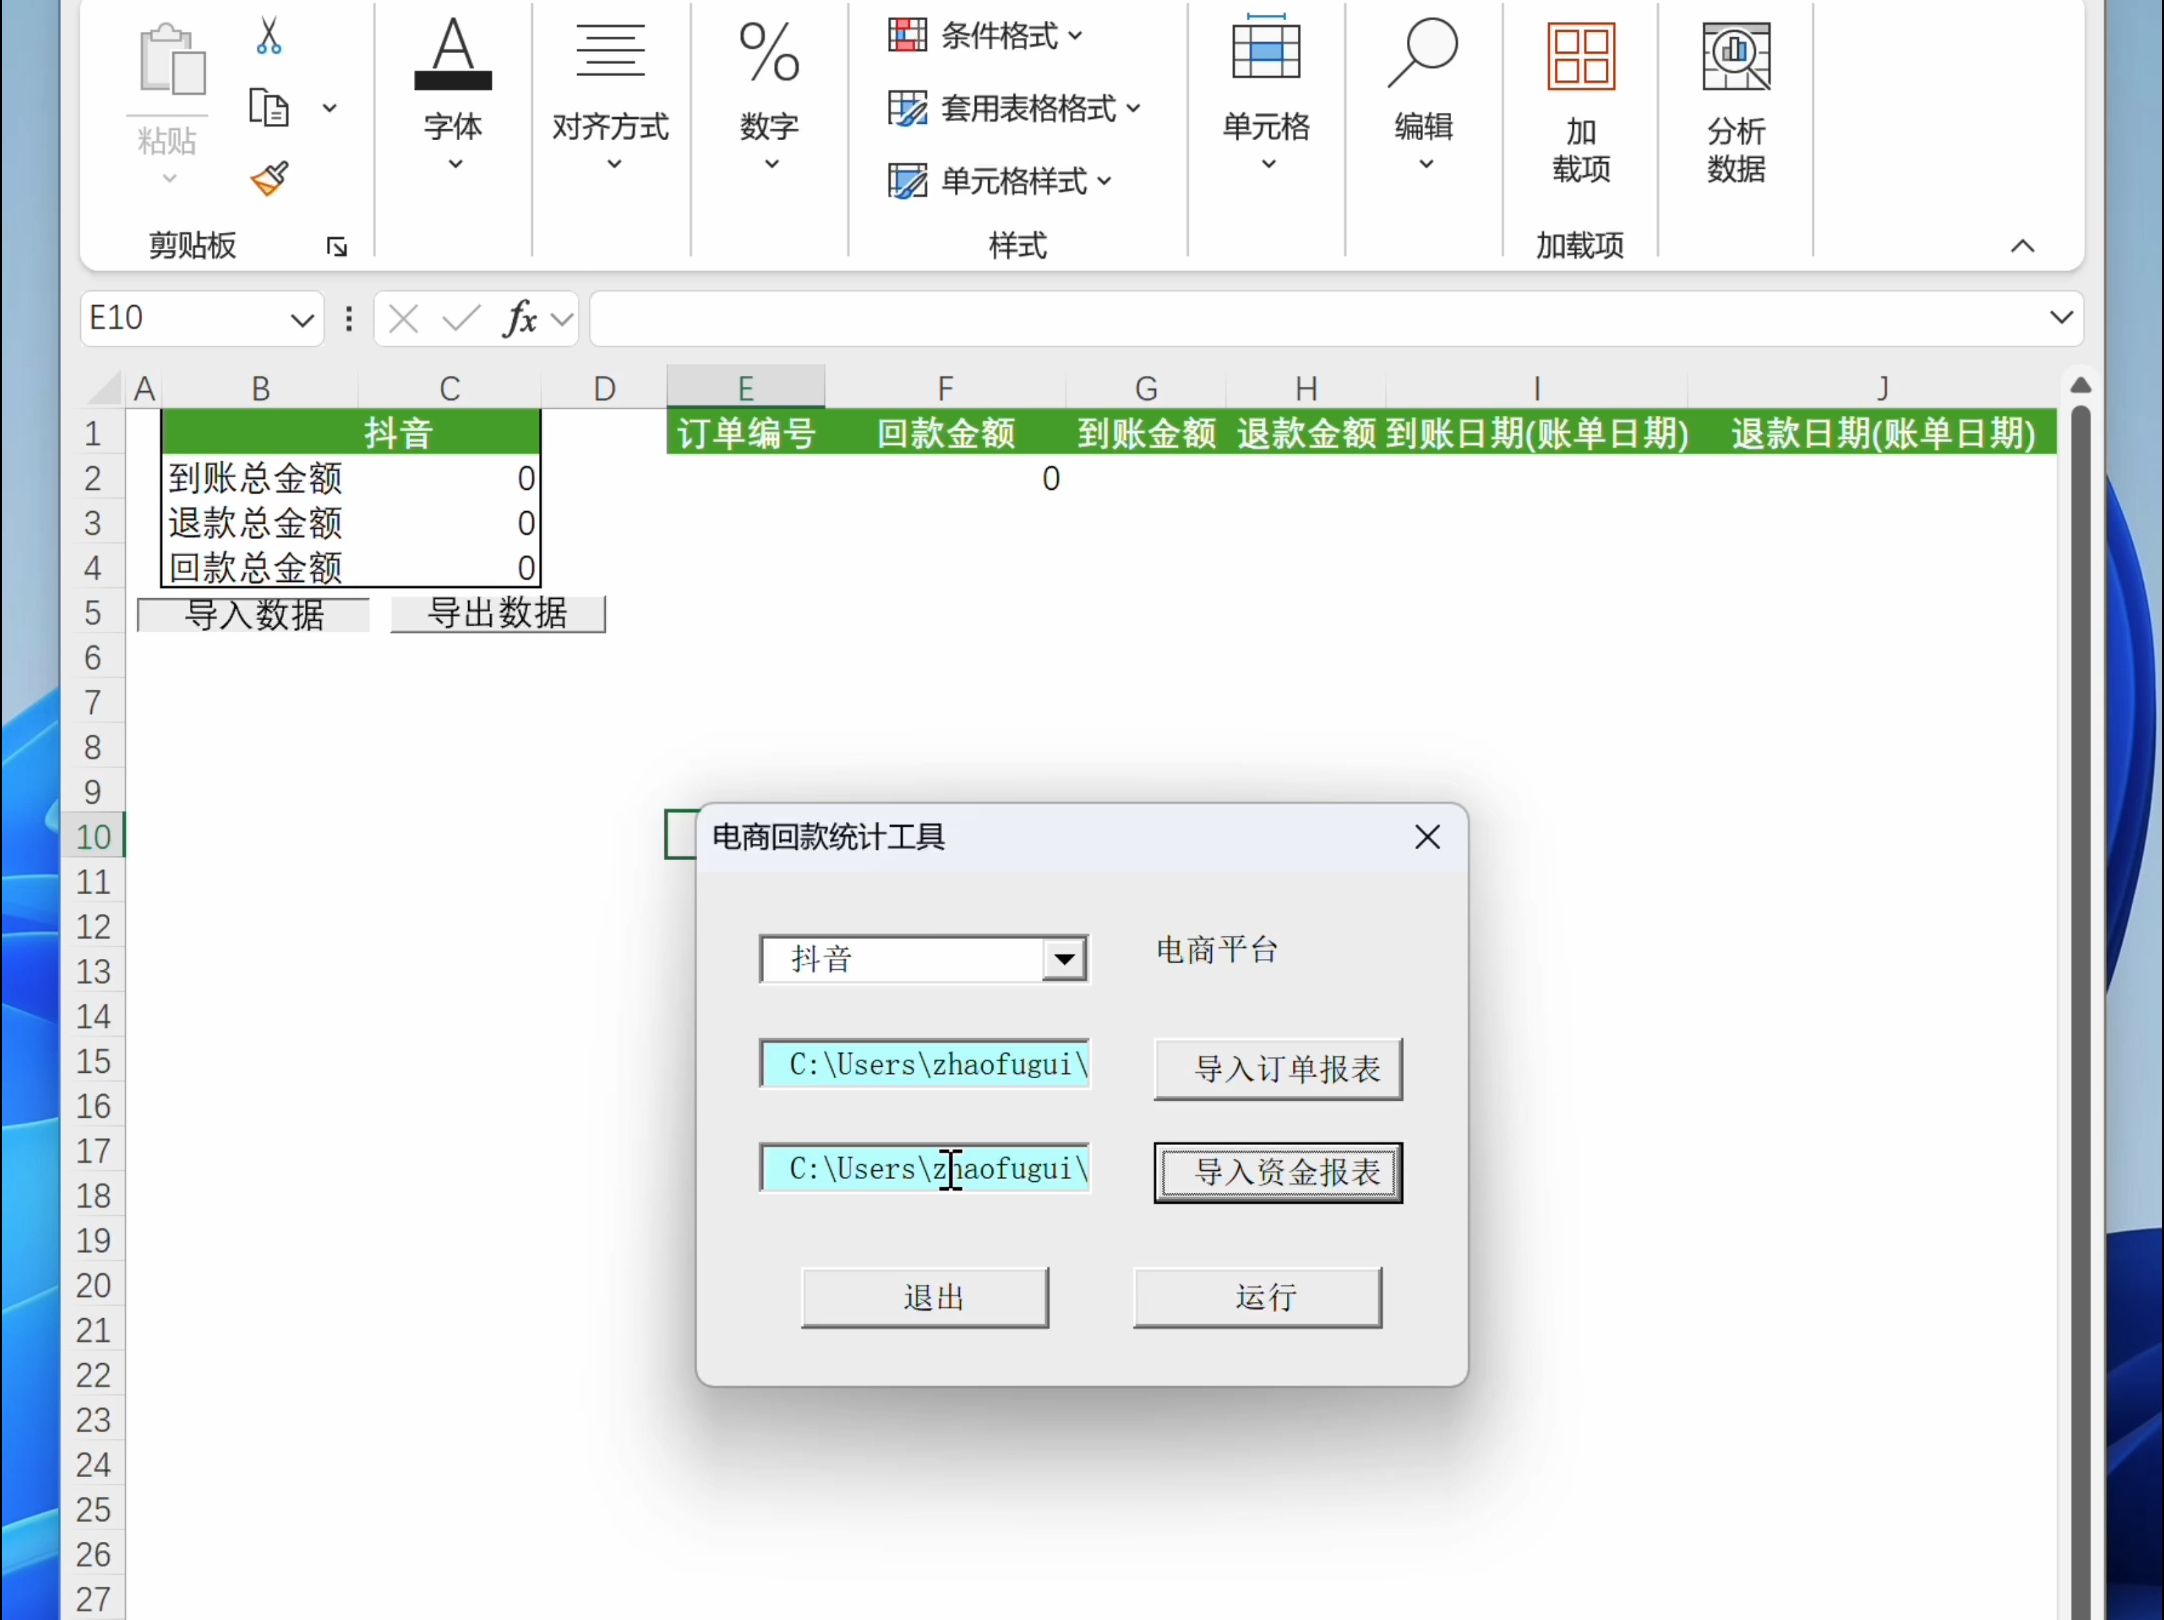Select the 到账金额 header cell
Image resolution: width=2164 pixels, height=1620 pixels.
point(1146,433)
